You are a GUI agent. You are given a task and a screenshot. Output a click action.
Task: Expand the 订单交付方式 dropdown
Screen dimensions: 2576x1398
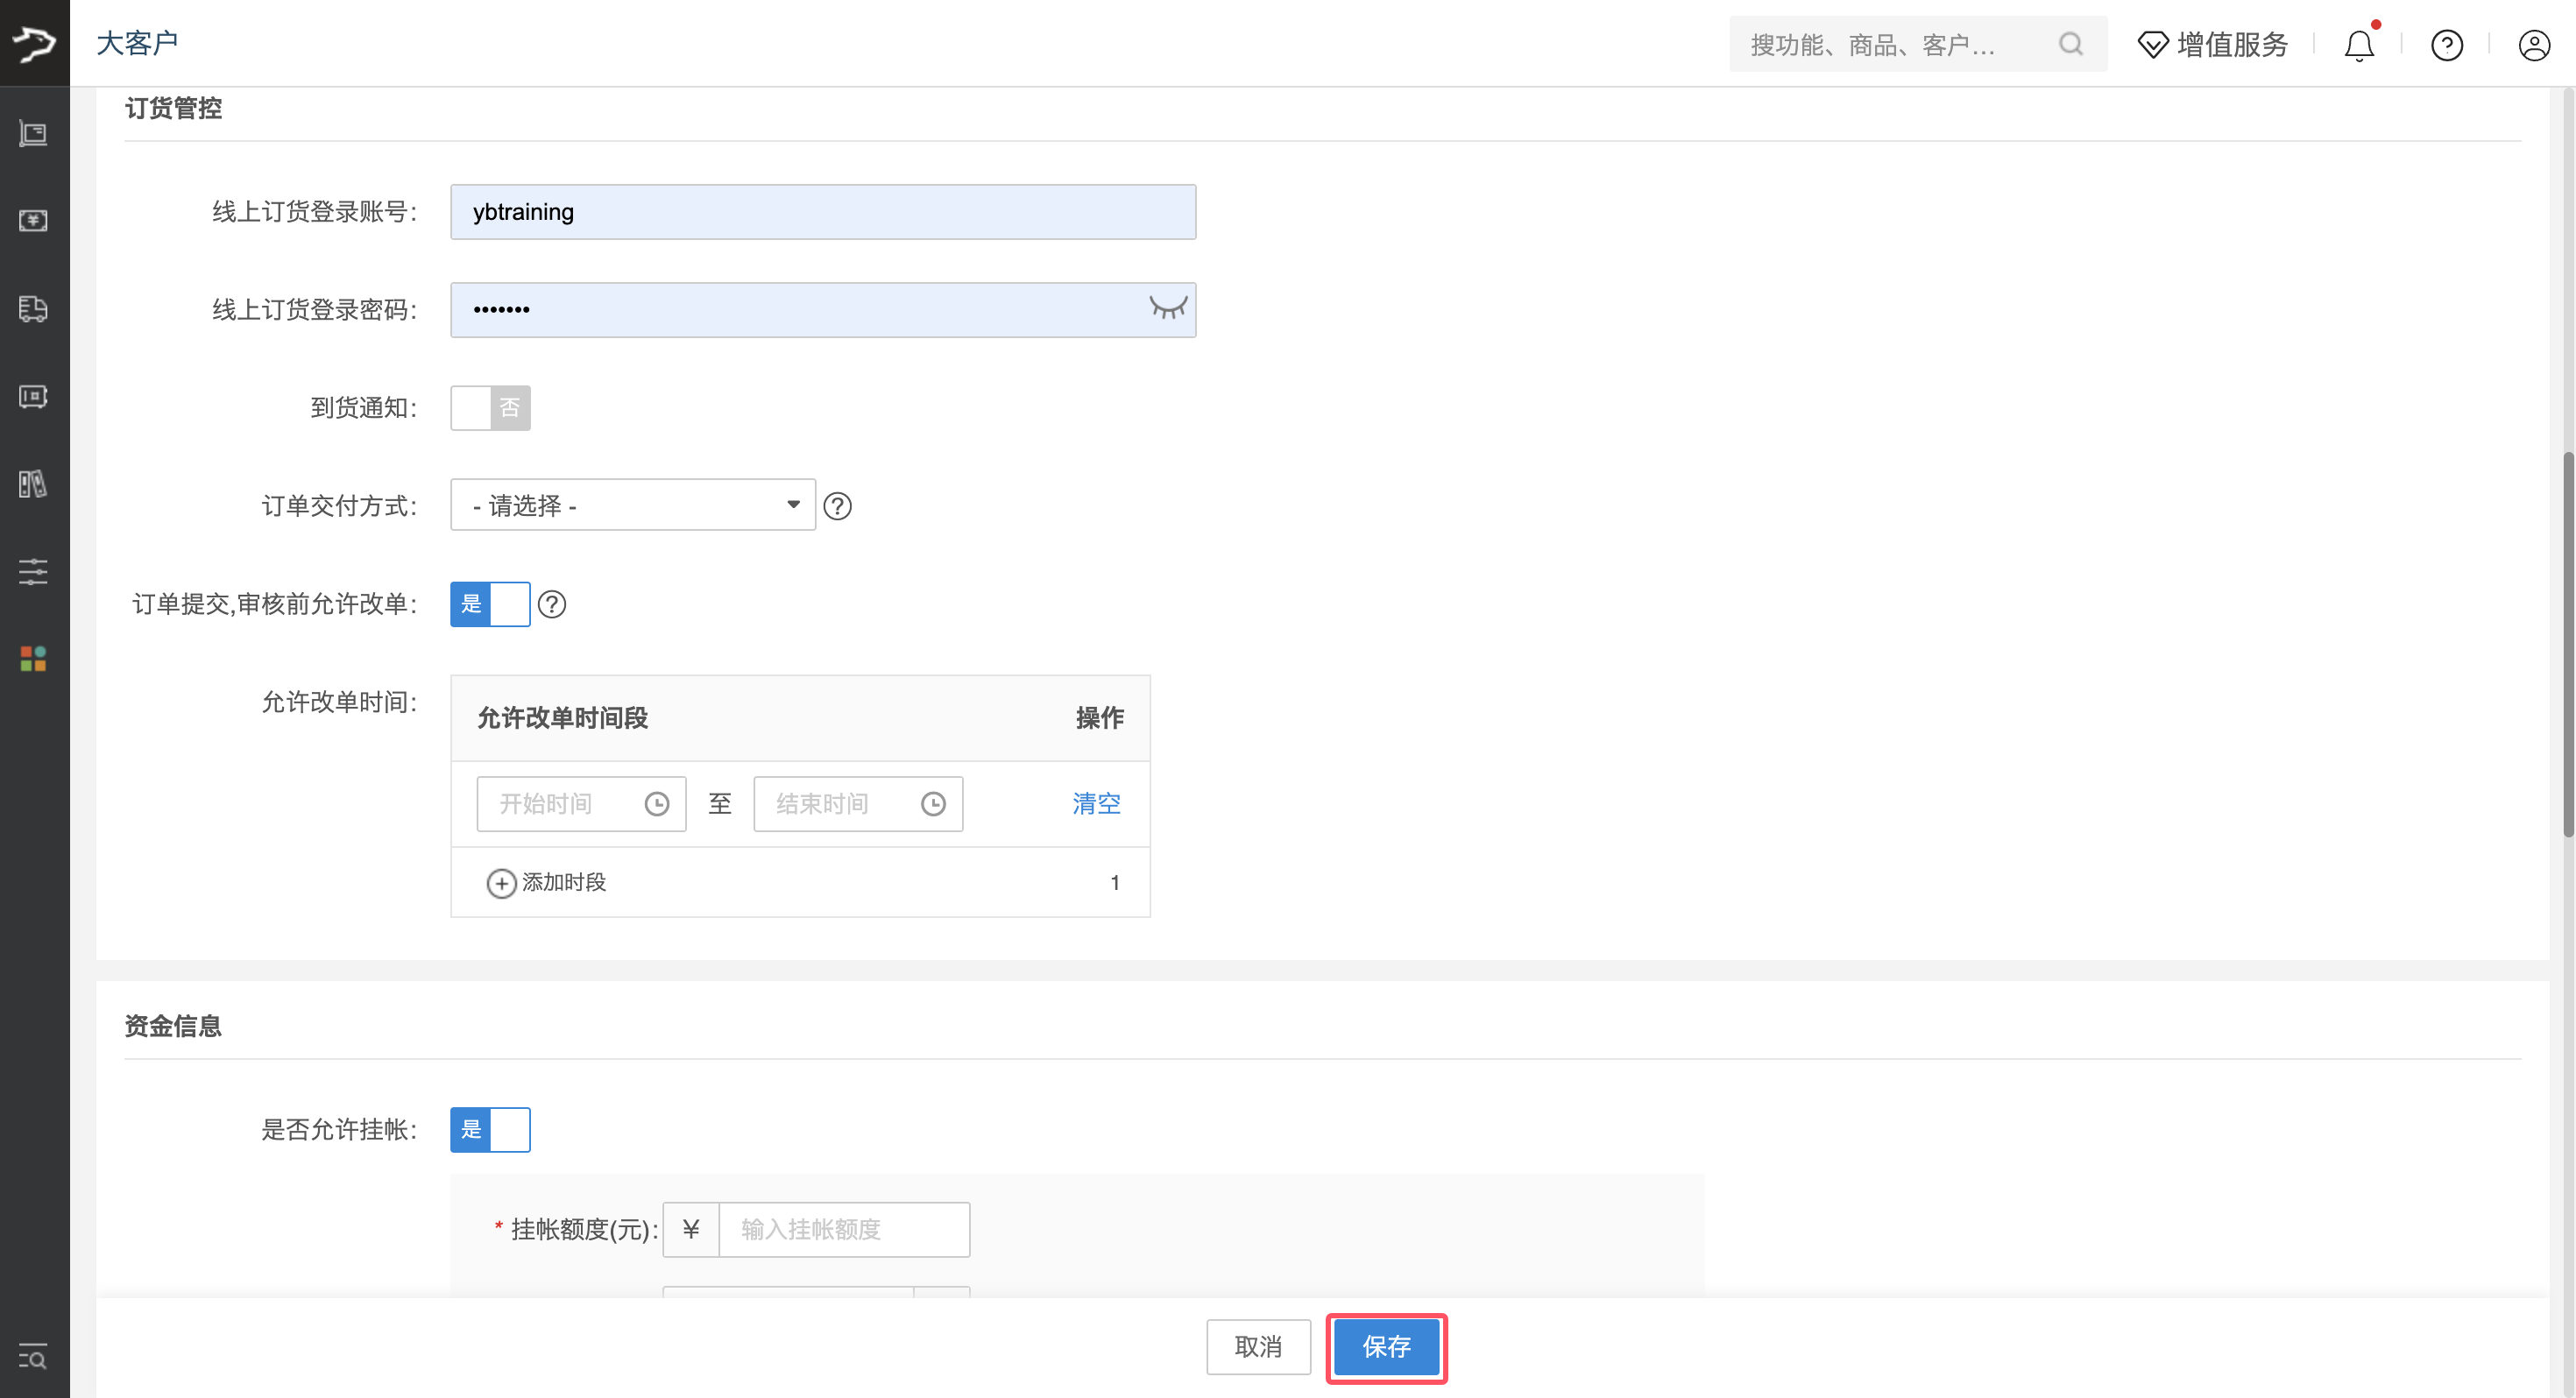[x=632, y=505]
